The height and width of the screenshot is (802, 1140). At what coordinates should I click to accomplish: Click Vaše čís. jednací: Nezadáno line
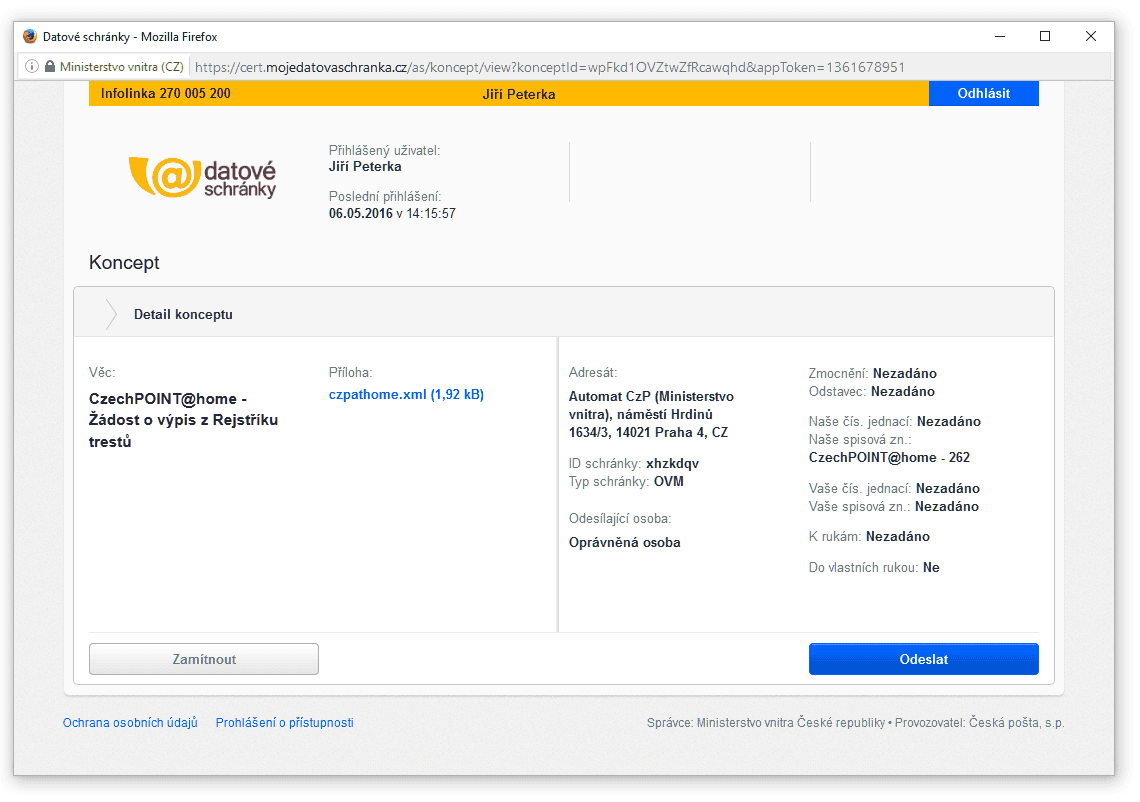(894, 489)
